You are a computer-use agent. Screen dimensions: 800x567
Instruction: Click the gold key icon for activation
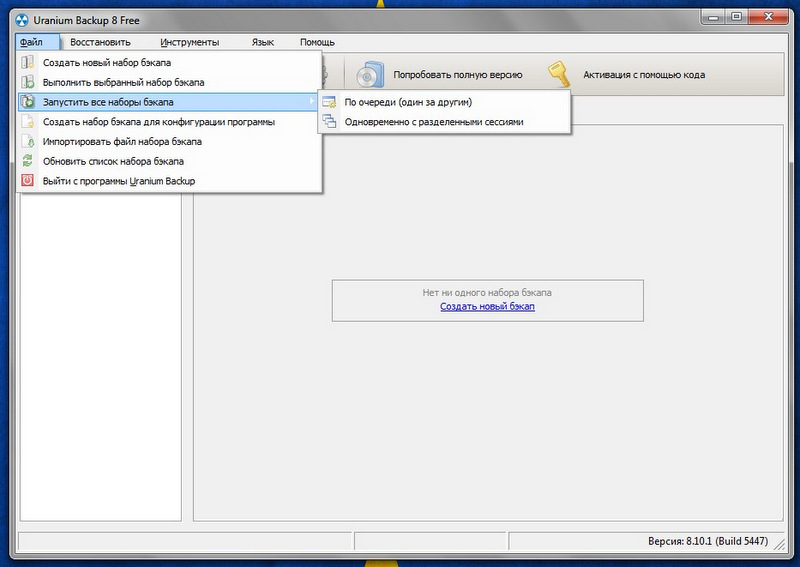click(x=559, y=75)
